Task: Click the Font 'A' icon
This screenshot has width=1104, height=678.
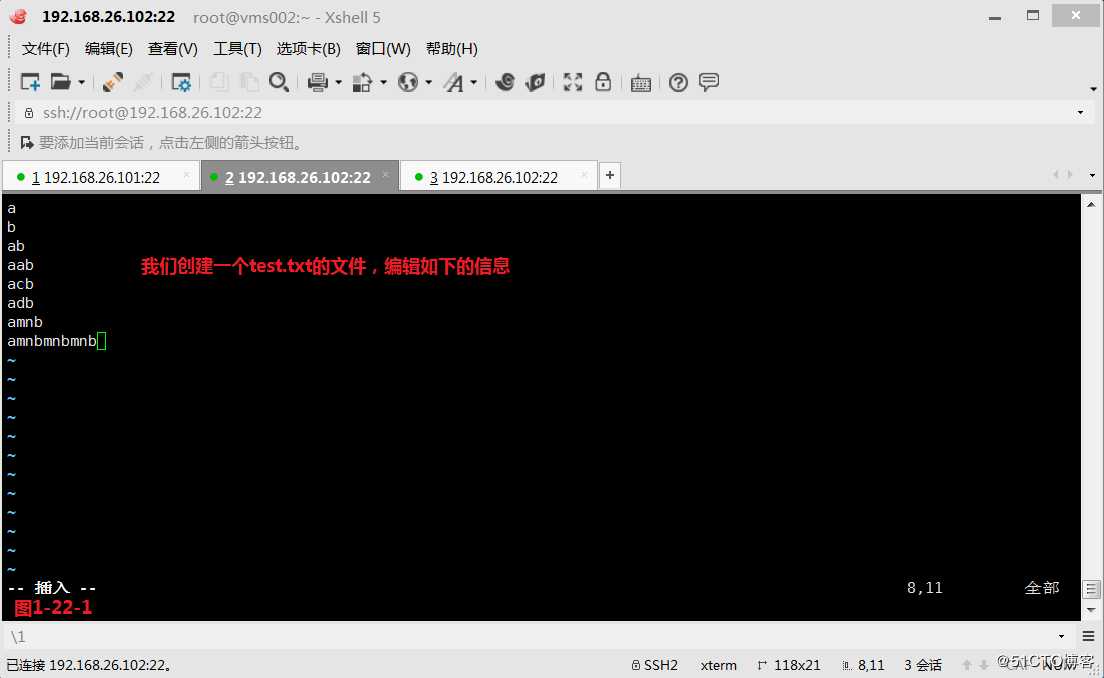Action: [453, 82]
